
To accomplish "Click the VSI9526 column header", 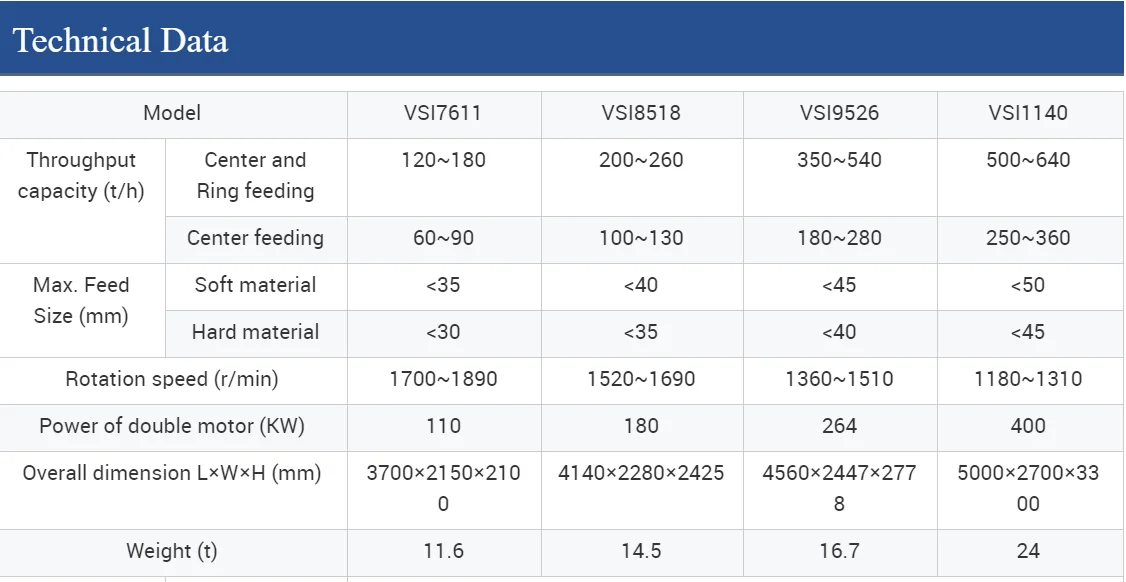I will pyautogui.click(x=839, y=113).
